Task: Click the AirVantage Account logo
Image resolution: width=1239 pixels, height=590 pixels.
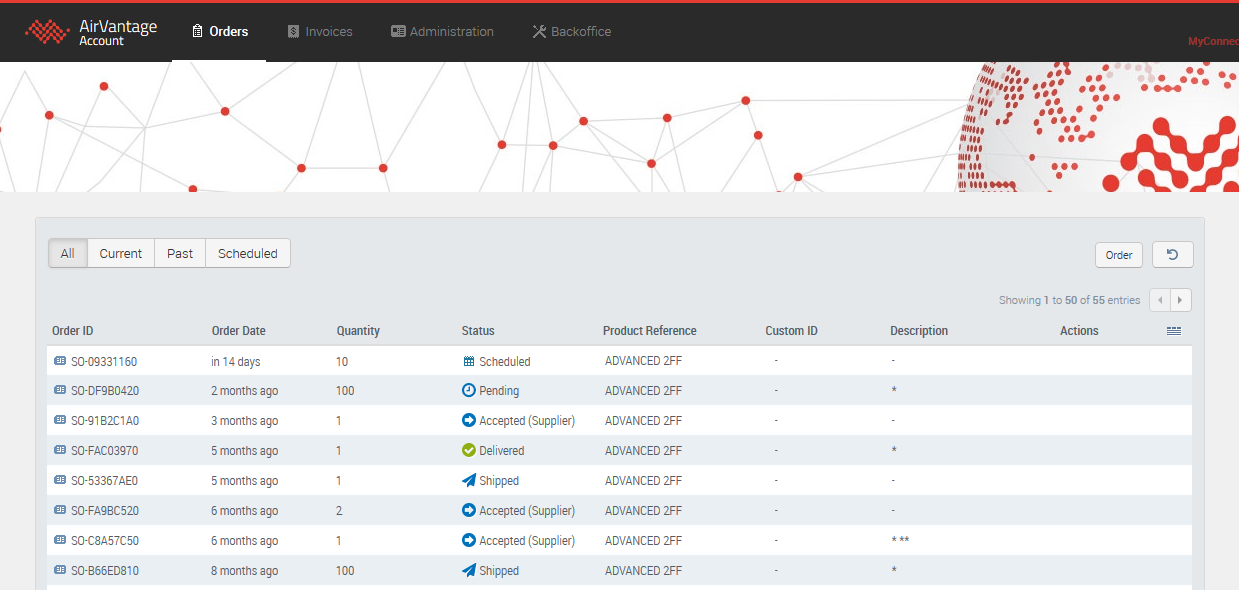Action: point(91,32)
